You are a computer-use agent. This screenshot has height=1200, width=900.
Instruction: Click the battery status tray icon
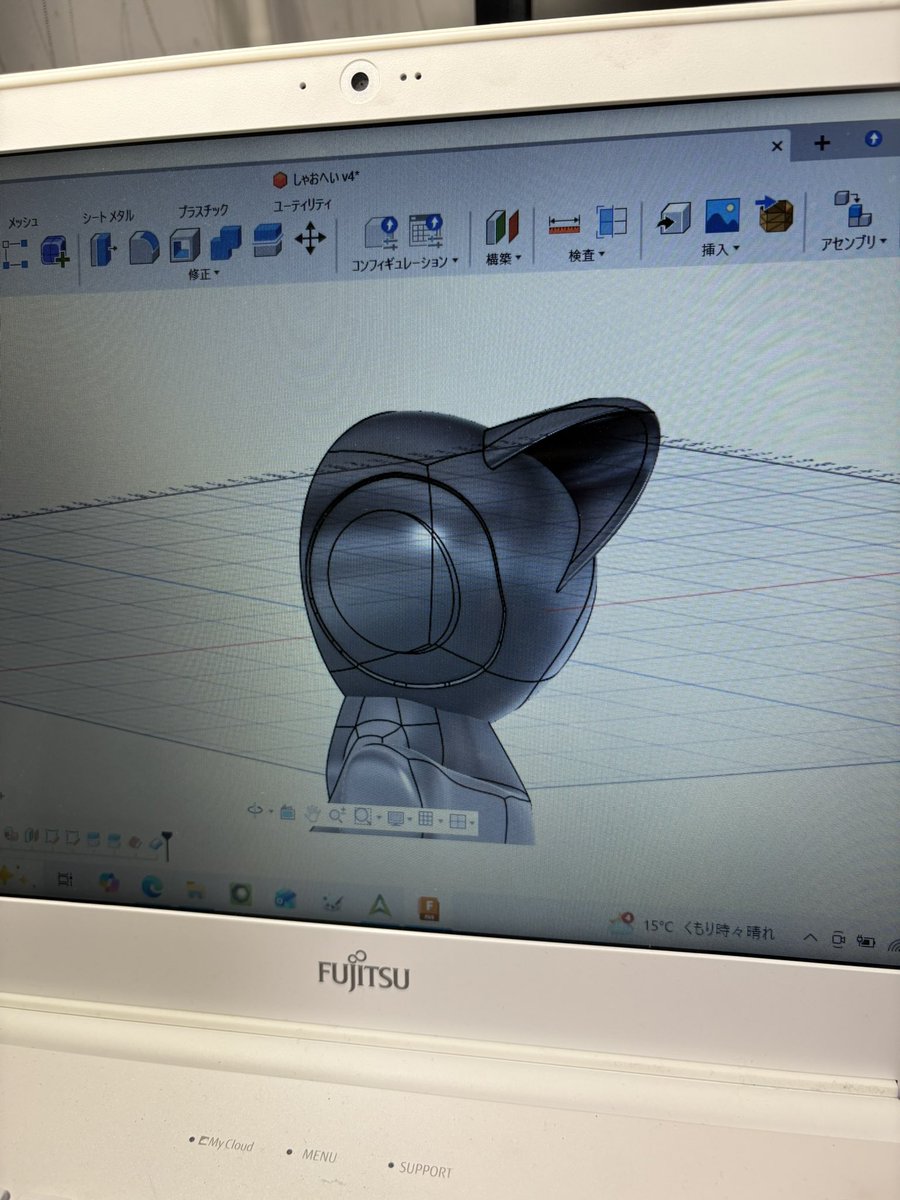(x=866, y=942)
